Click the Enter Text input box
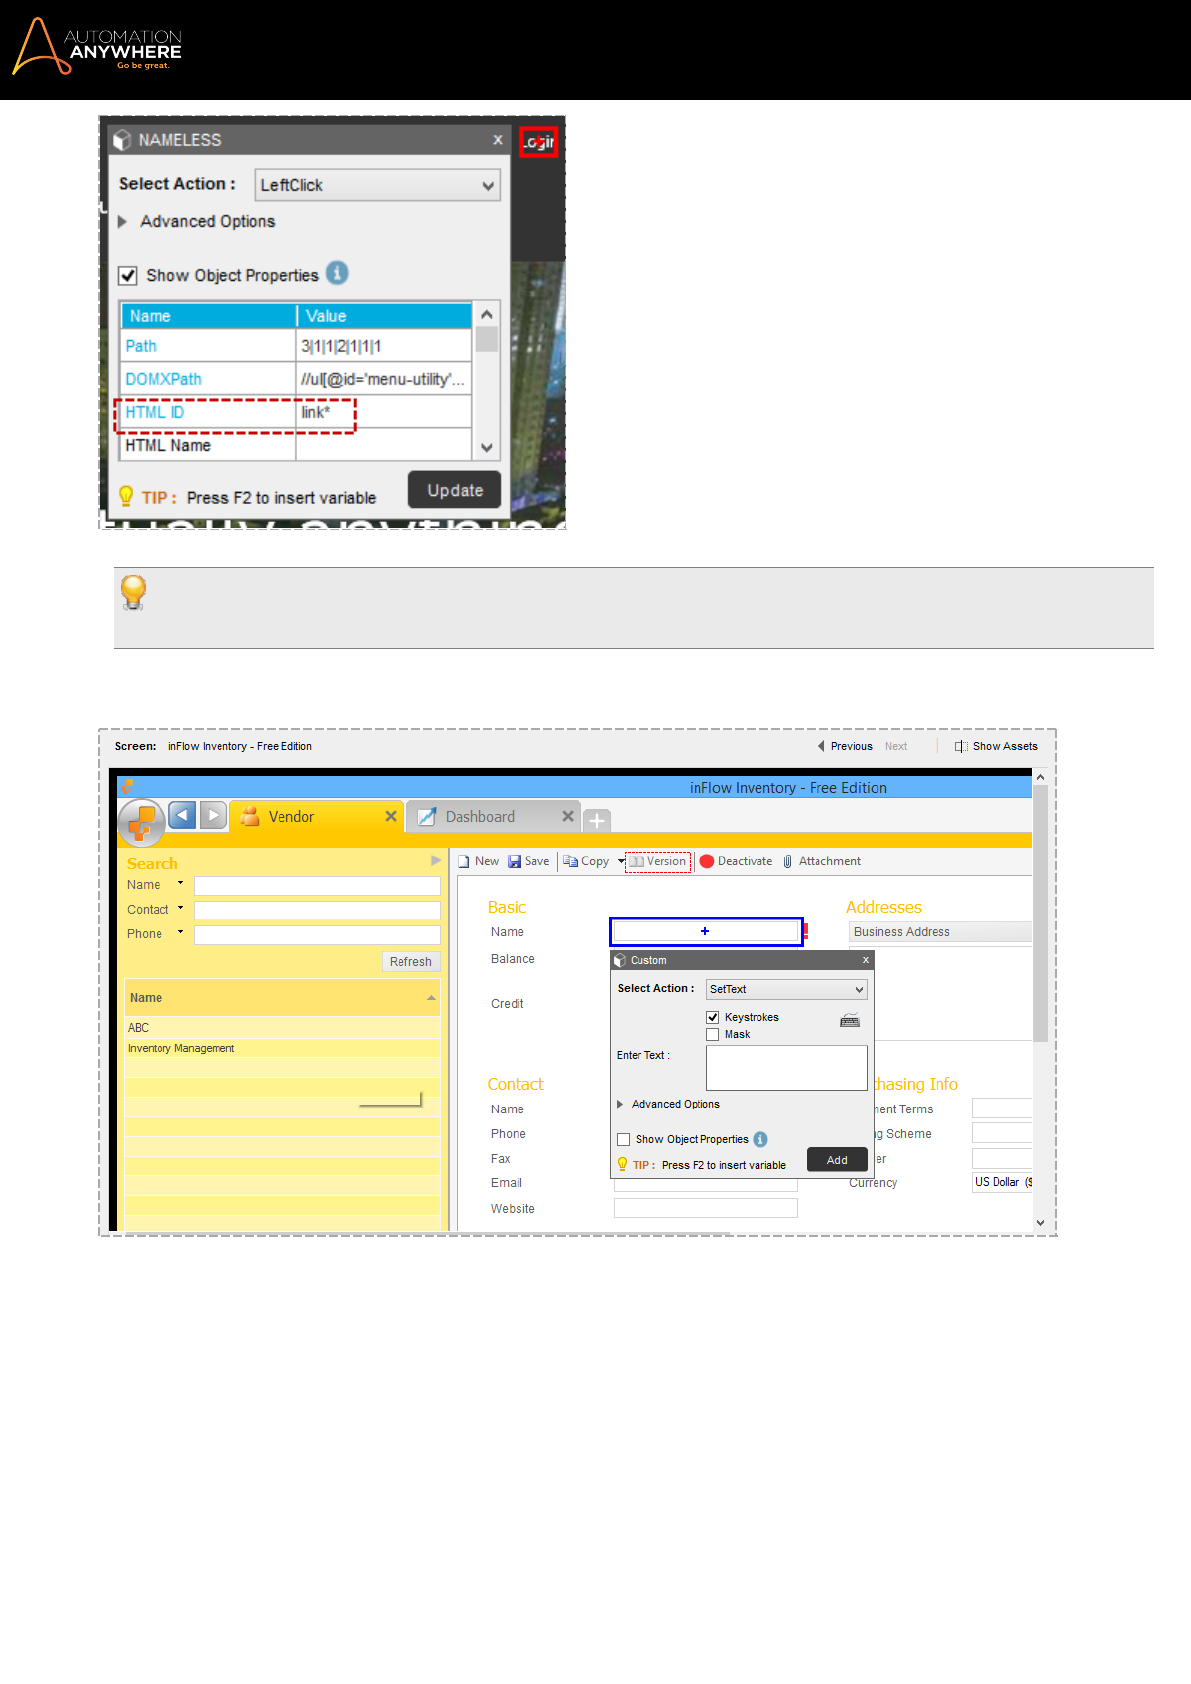 coord(787,1068)
